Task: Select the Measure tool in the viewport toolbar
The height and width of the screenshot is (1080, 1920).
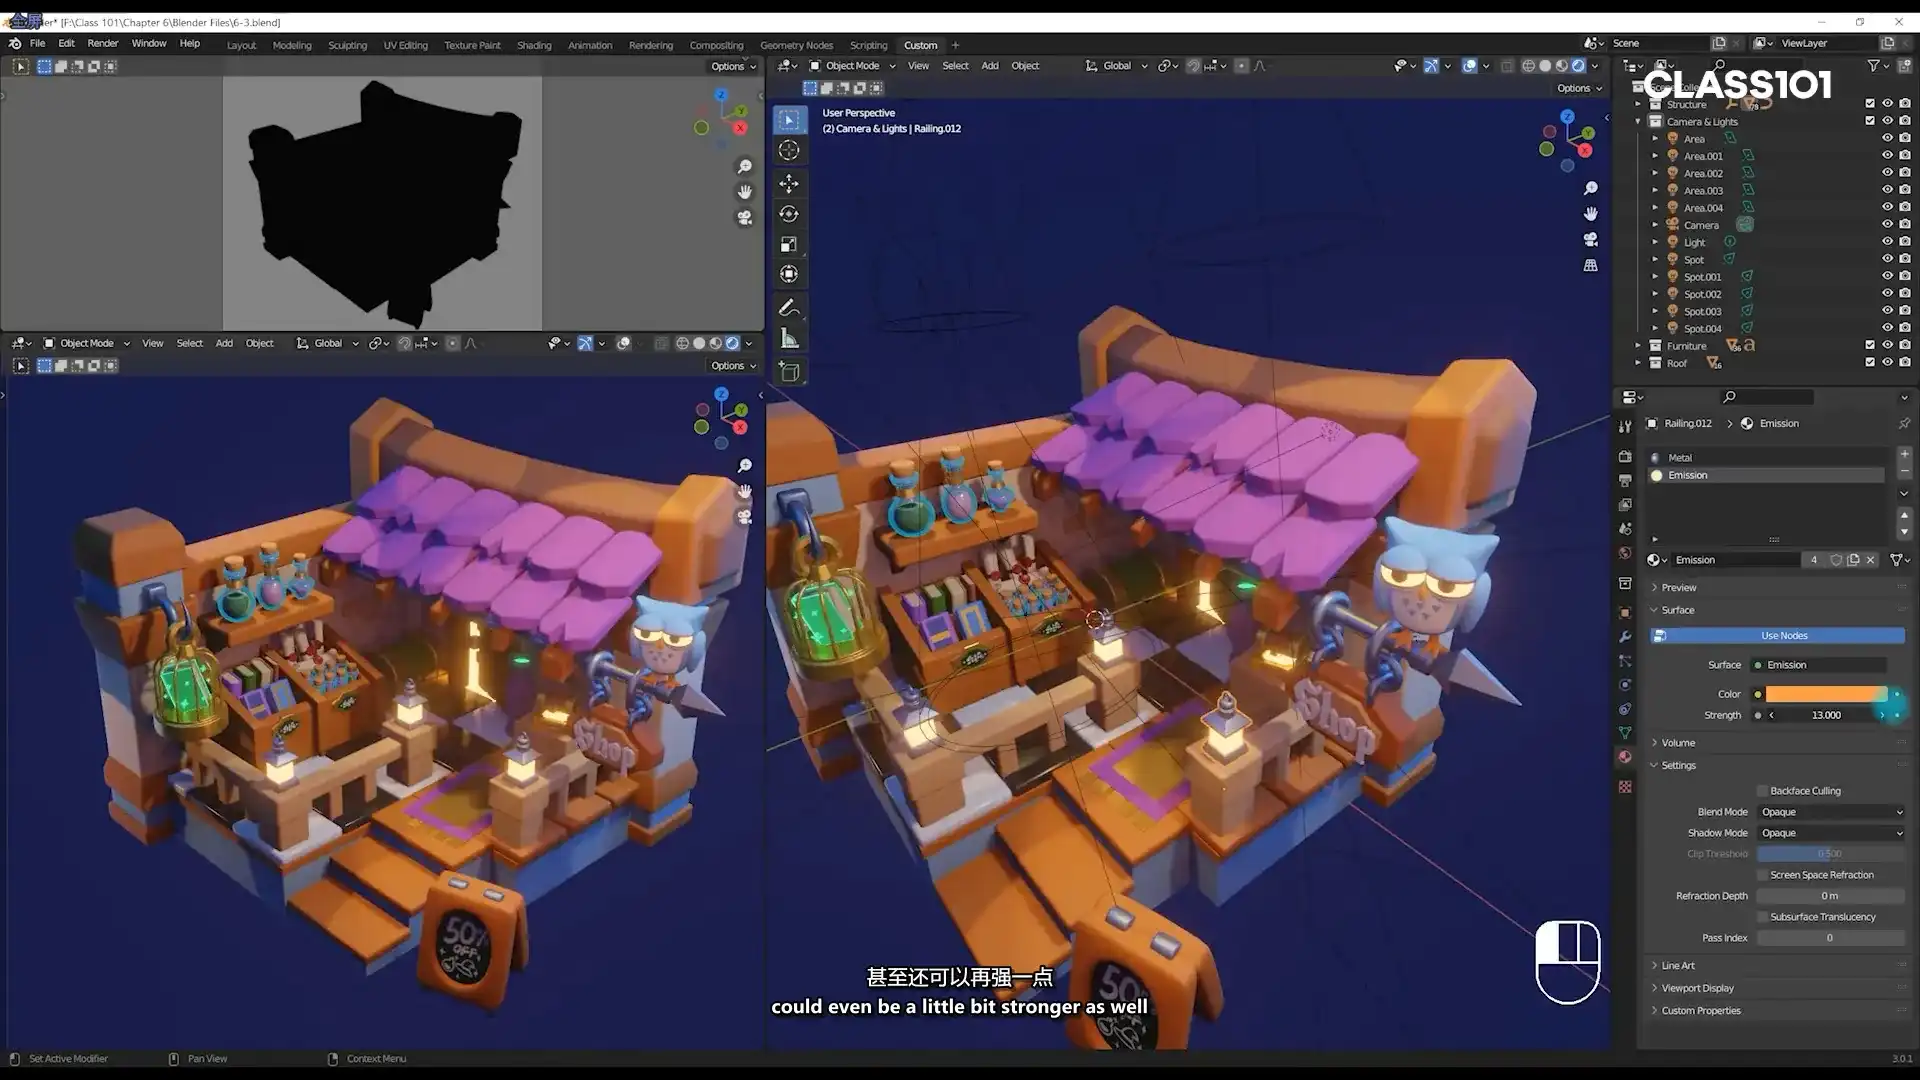Action: 789,338
